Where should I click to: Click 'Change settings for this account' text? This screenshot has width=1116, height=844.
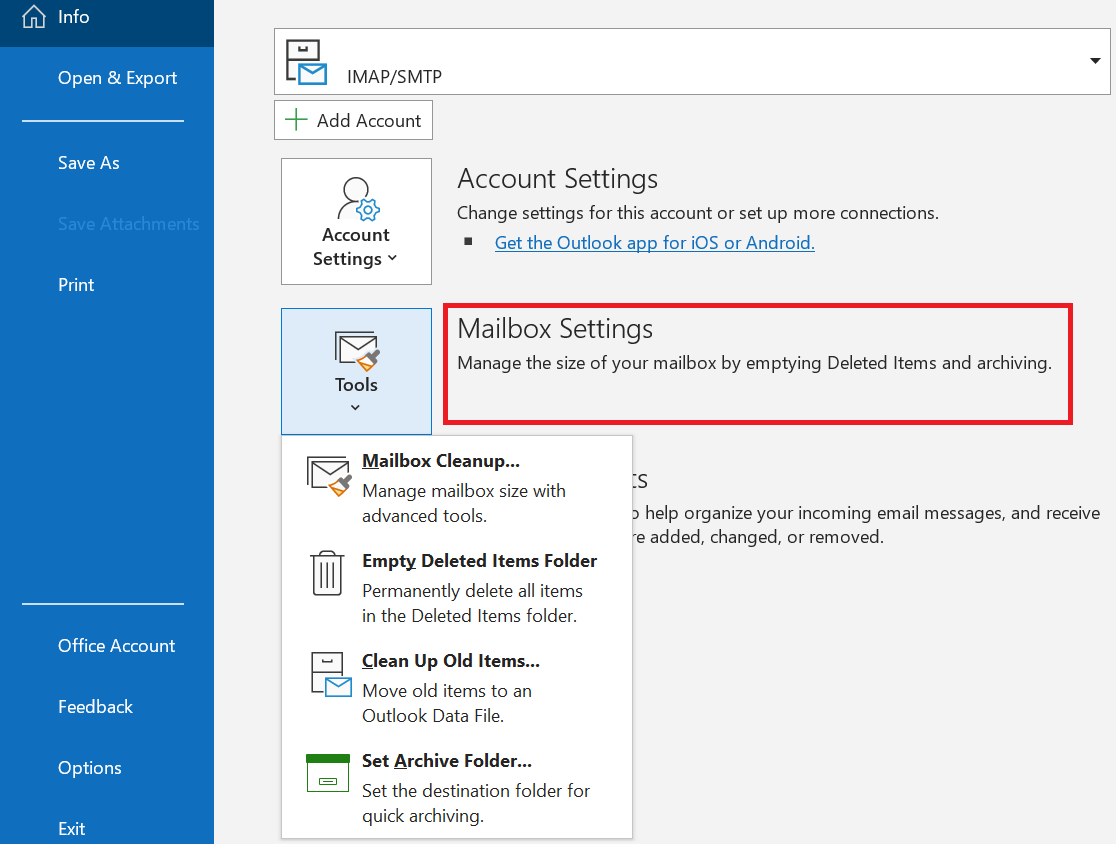[x=698, y=213]
